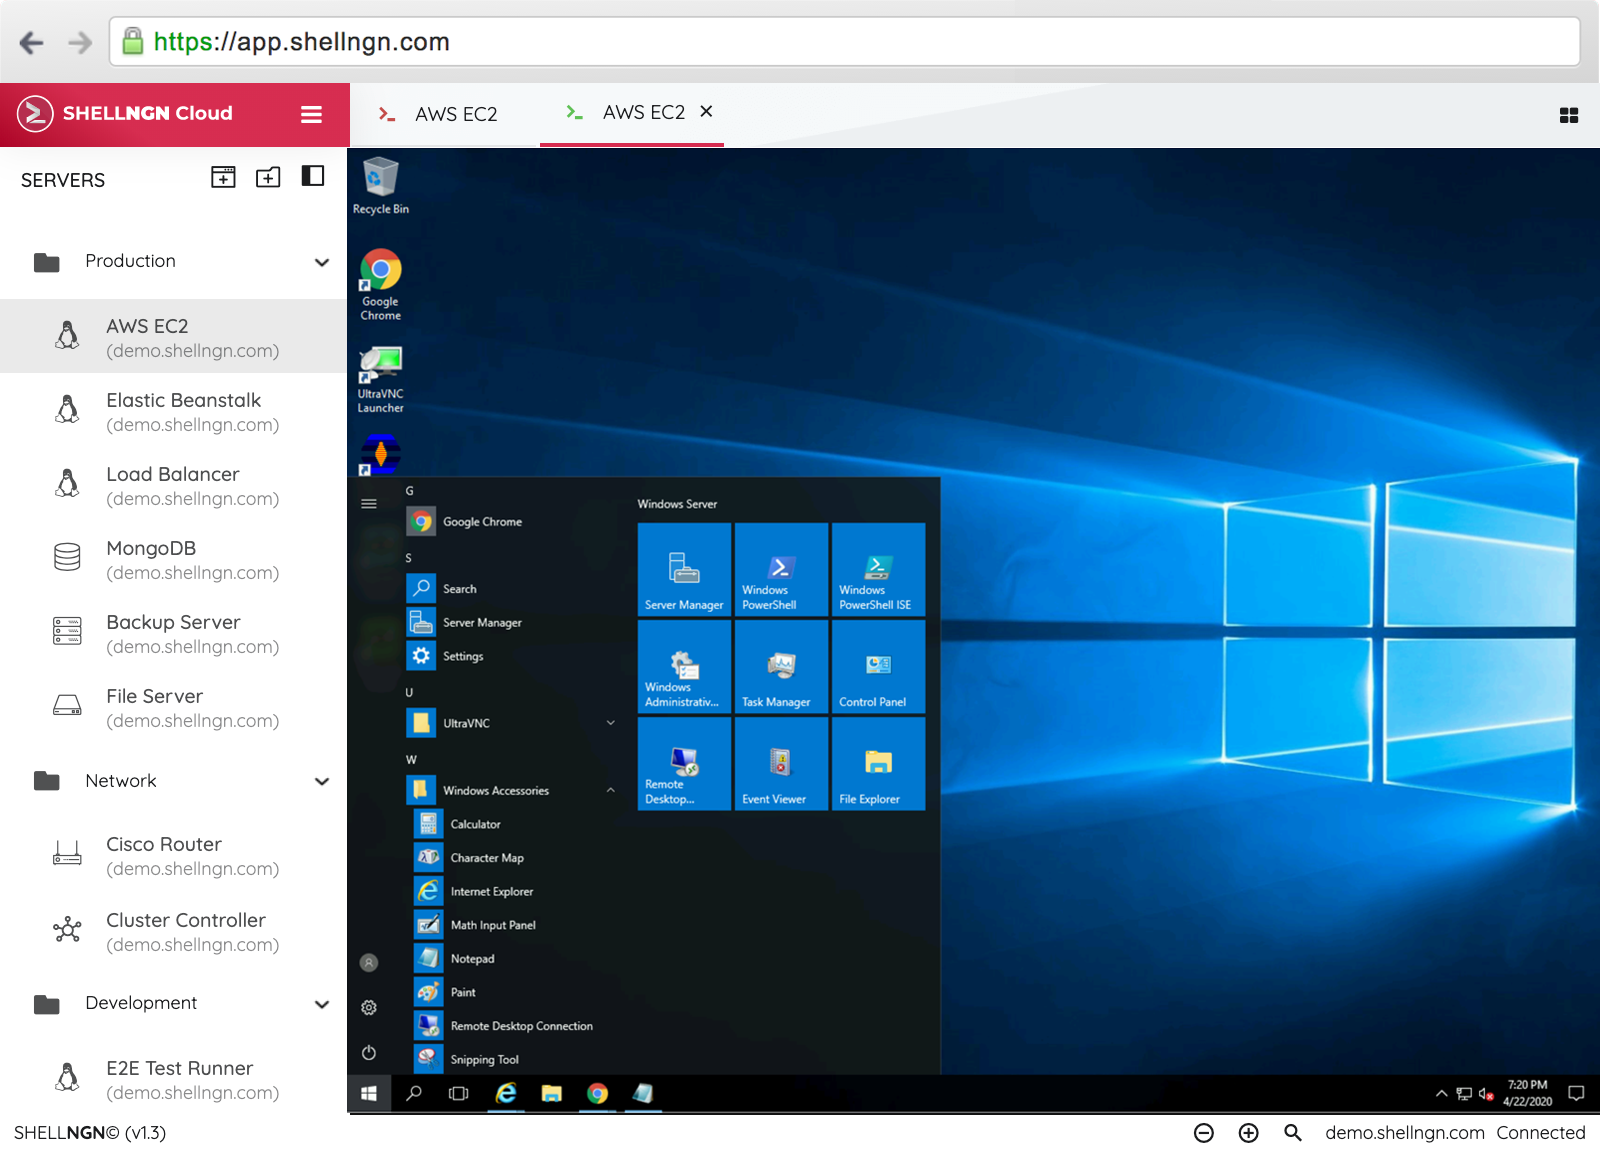Image resolution: width=1600 pixels, height=1151 pixels.
Task: Open the SHELLNGN hamburger menu
Action: coord(311,114)
